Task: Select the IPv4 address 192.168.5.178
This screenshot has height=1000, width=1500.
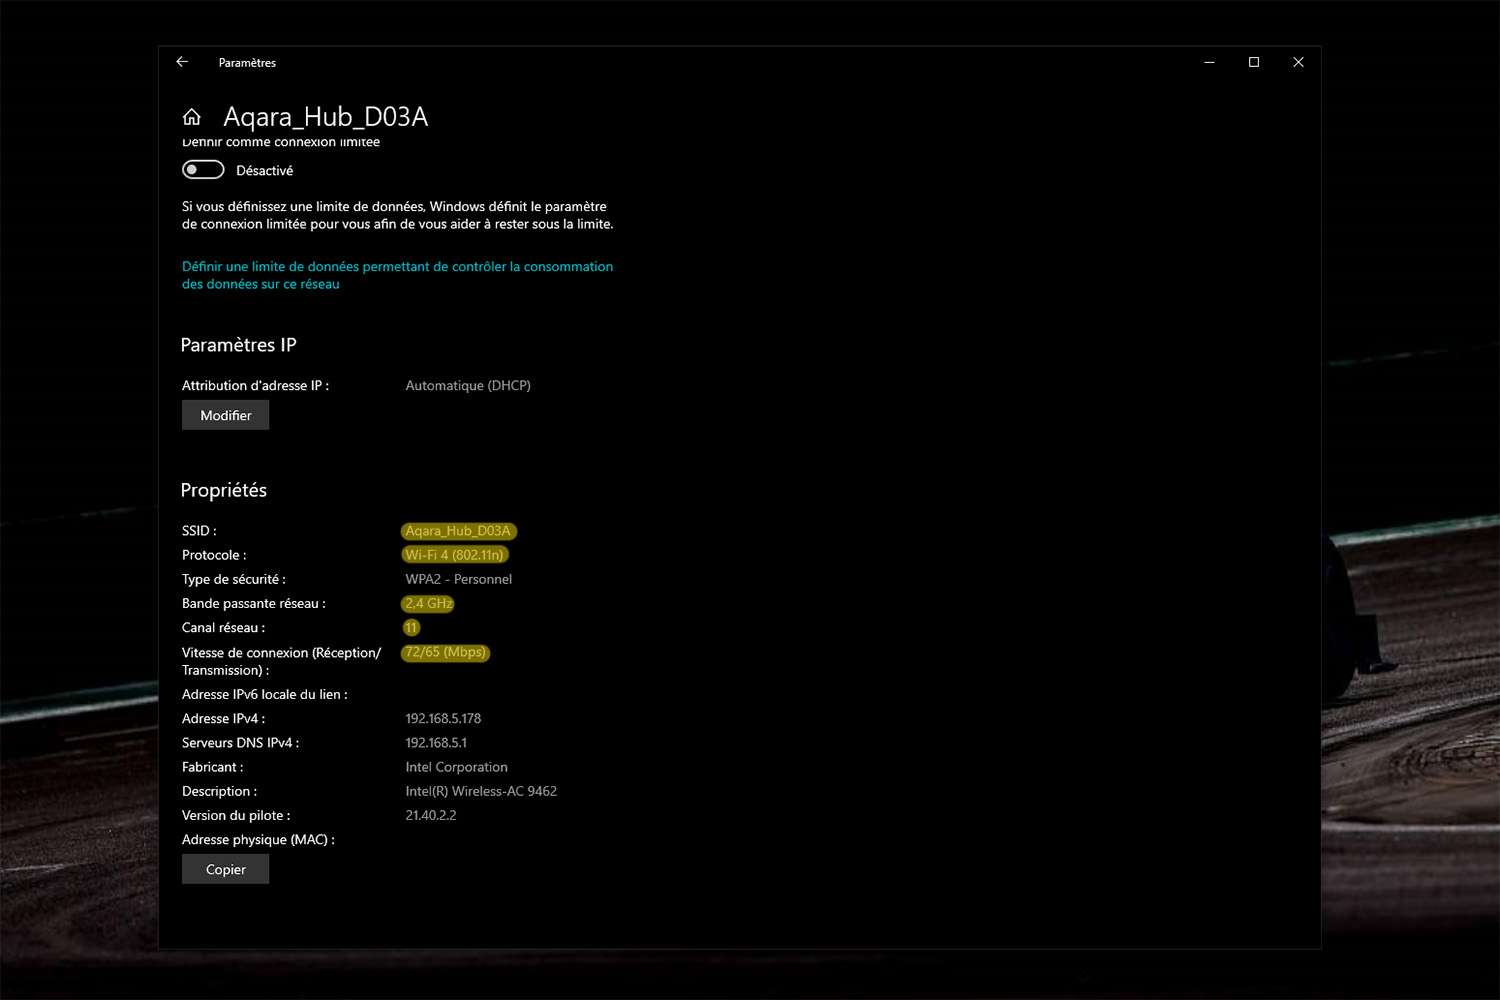Action: (443, 718)
